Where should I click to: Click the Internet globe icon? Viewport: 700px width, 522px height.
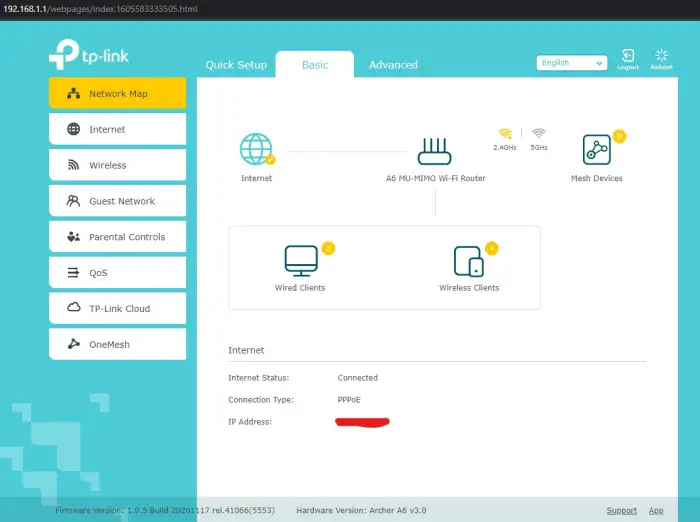coord(256,150)
